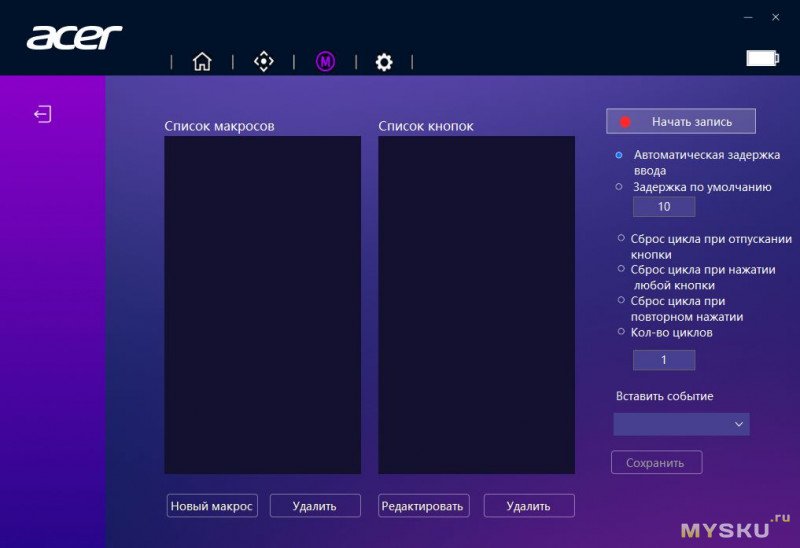Viewport: 800px width, 548px height.
Task: Click the cycle count field showing 1
Action: [664, 360]
